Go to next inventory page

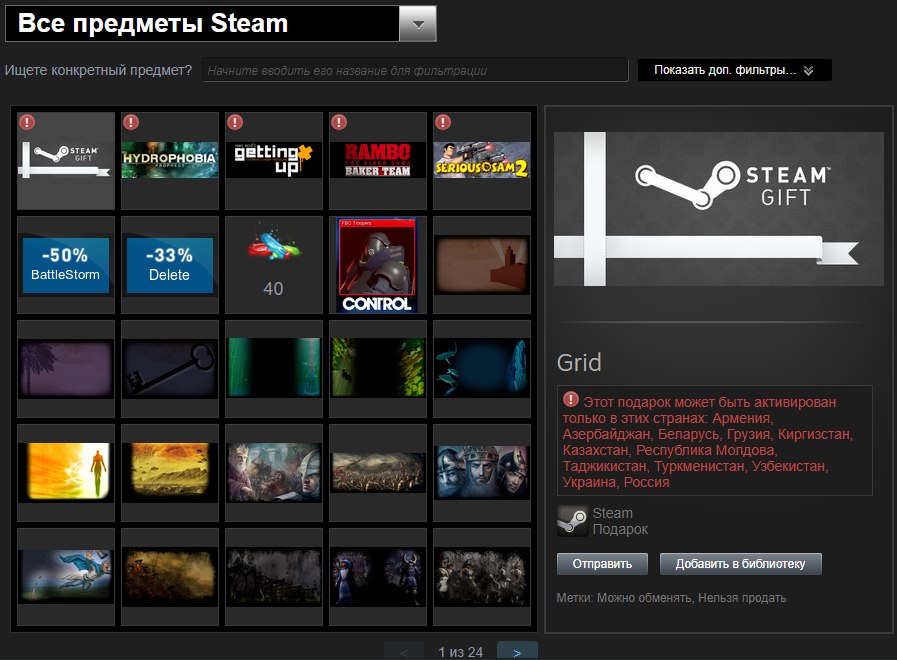point(517,651)
